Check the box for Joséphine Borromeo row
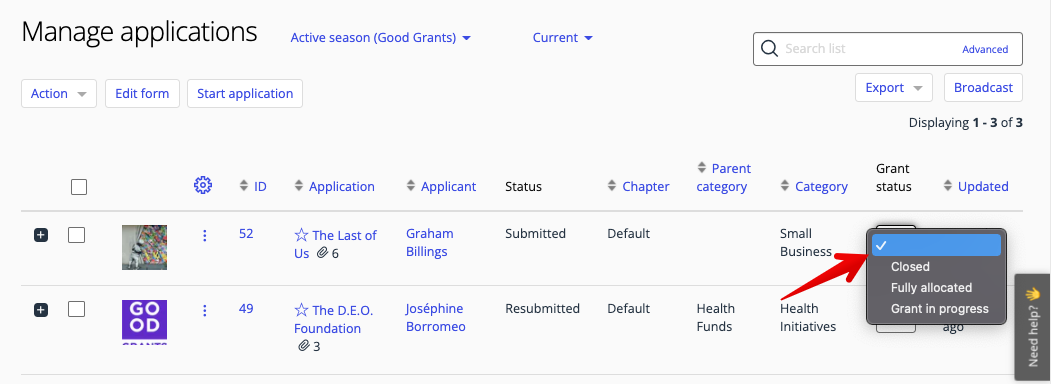The width and height of the screenshot is (1051, 384). [76, 309]
